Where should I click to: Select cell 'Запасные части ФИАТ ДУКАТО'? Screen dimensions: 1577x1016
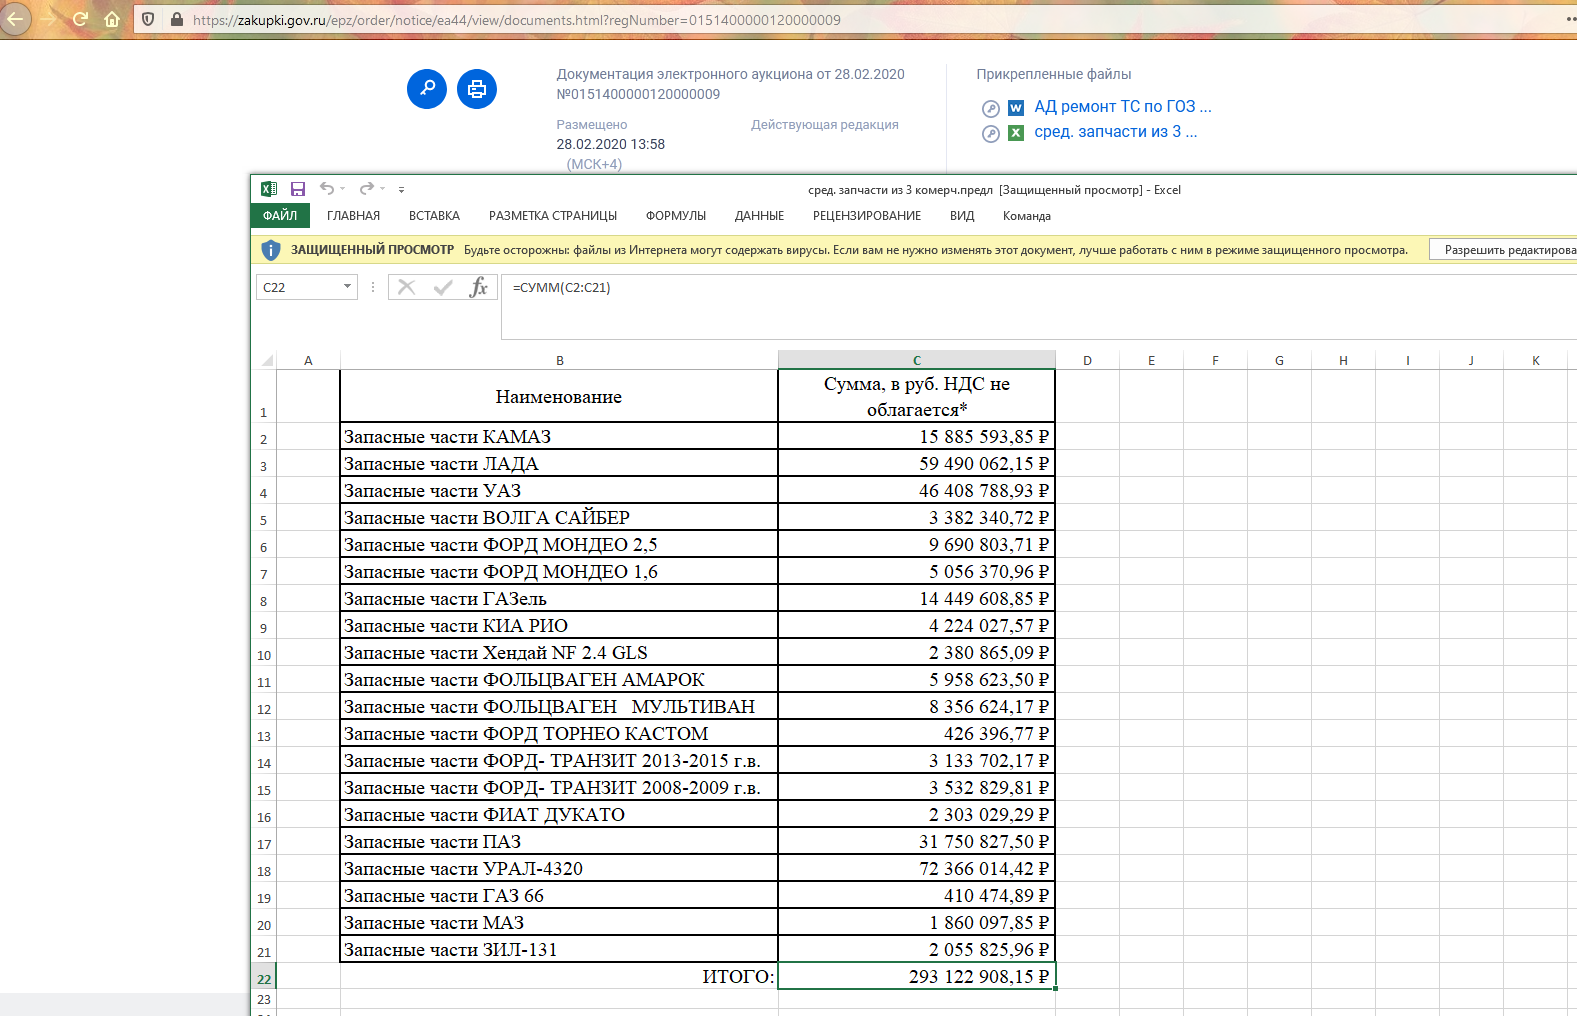(559, 815)
